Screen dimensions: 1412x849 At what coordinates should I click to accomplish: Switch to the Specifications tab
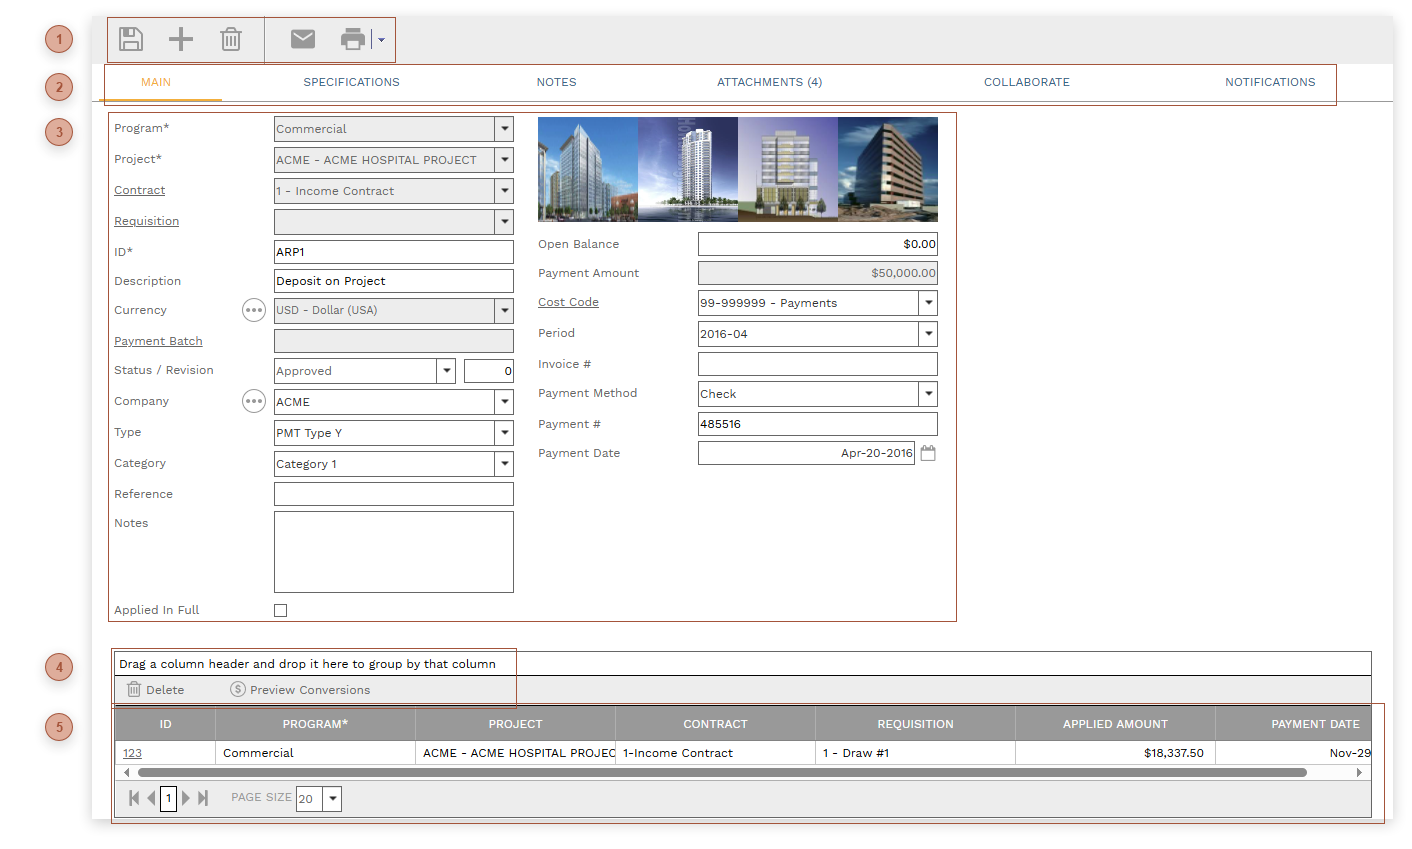pyautogui.click(x=351, y=82)
